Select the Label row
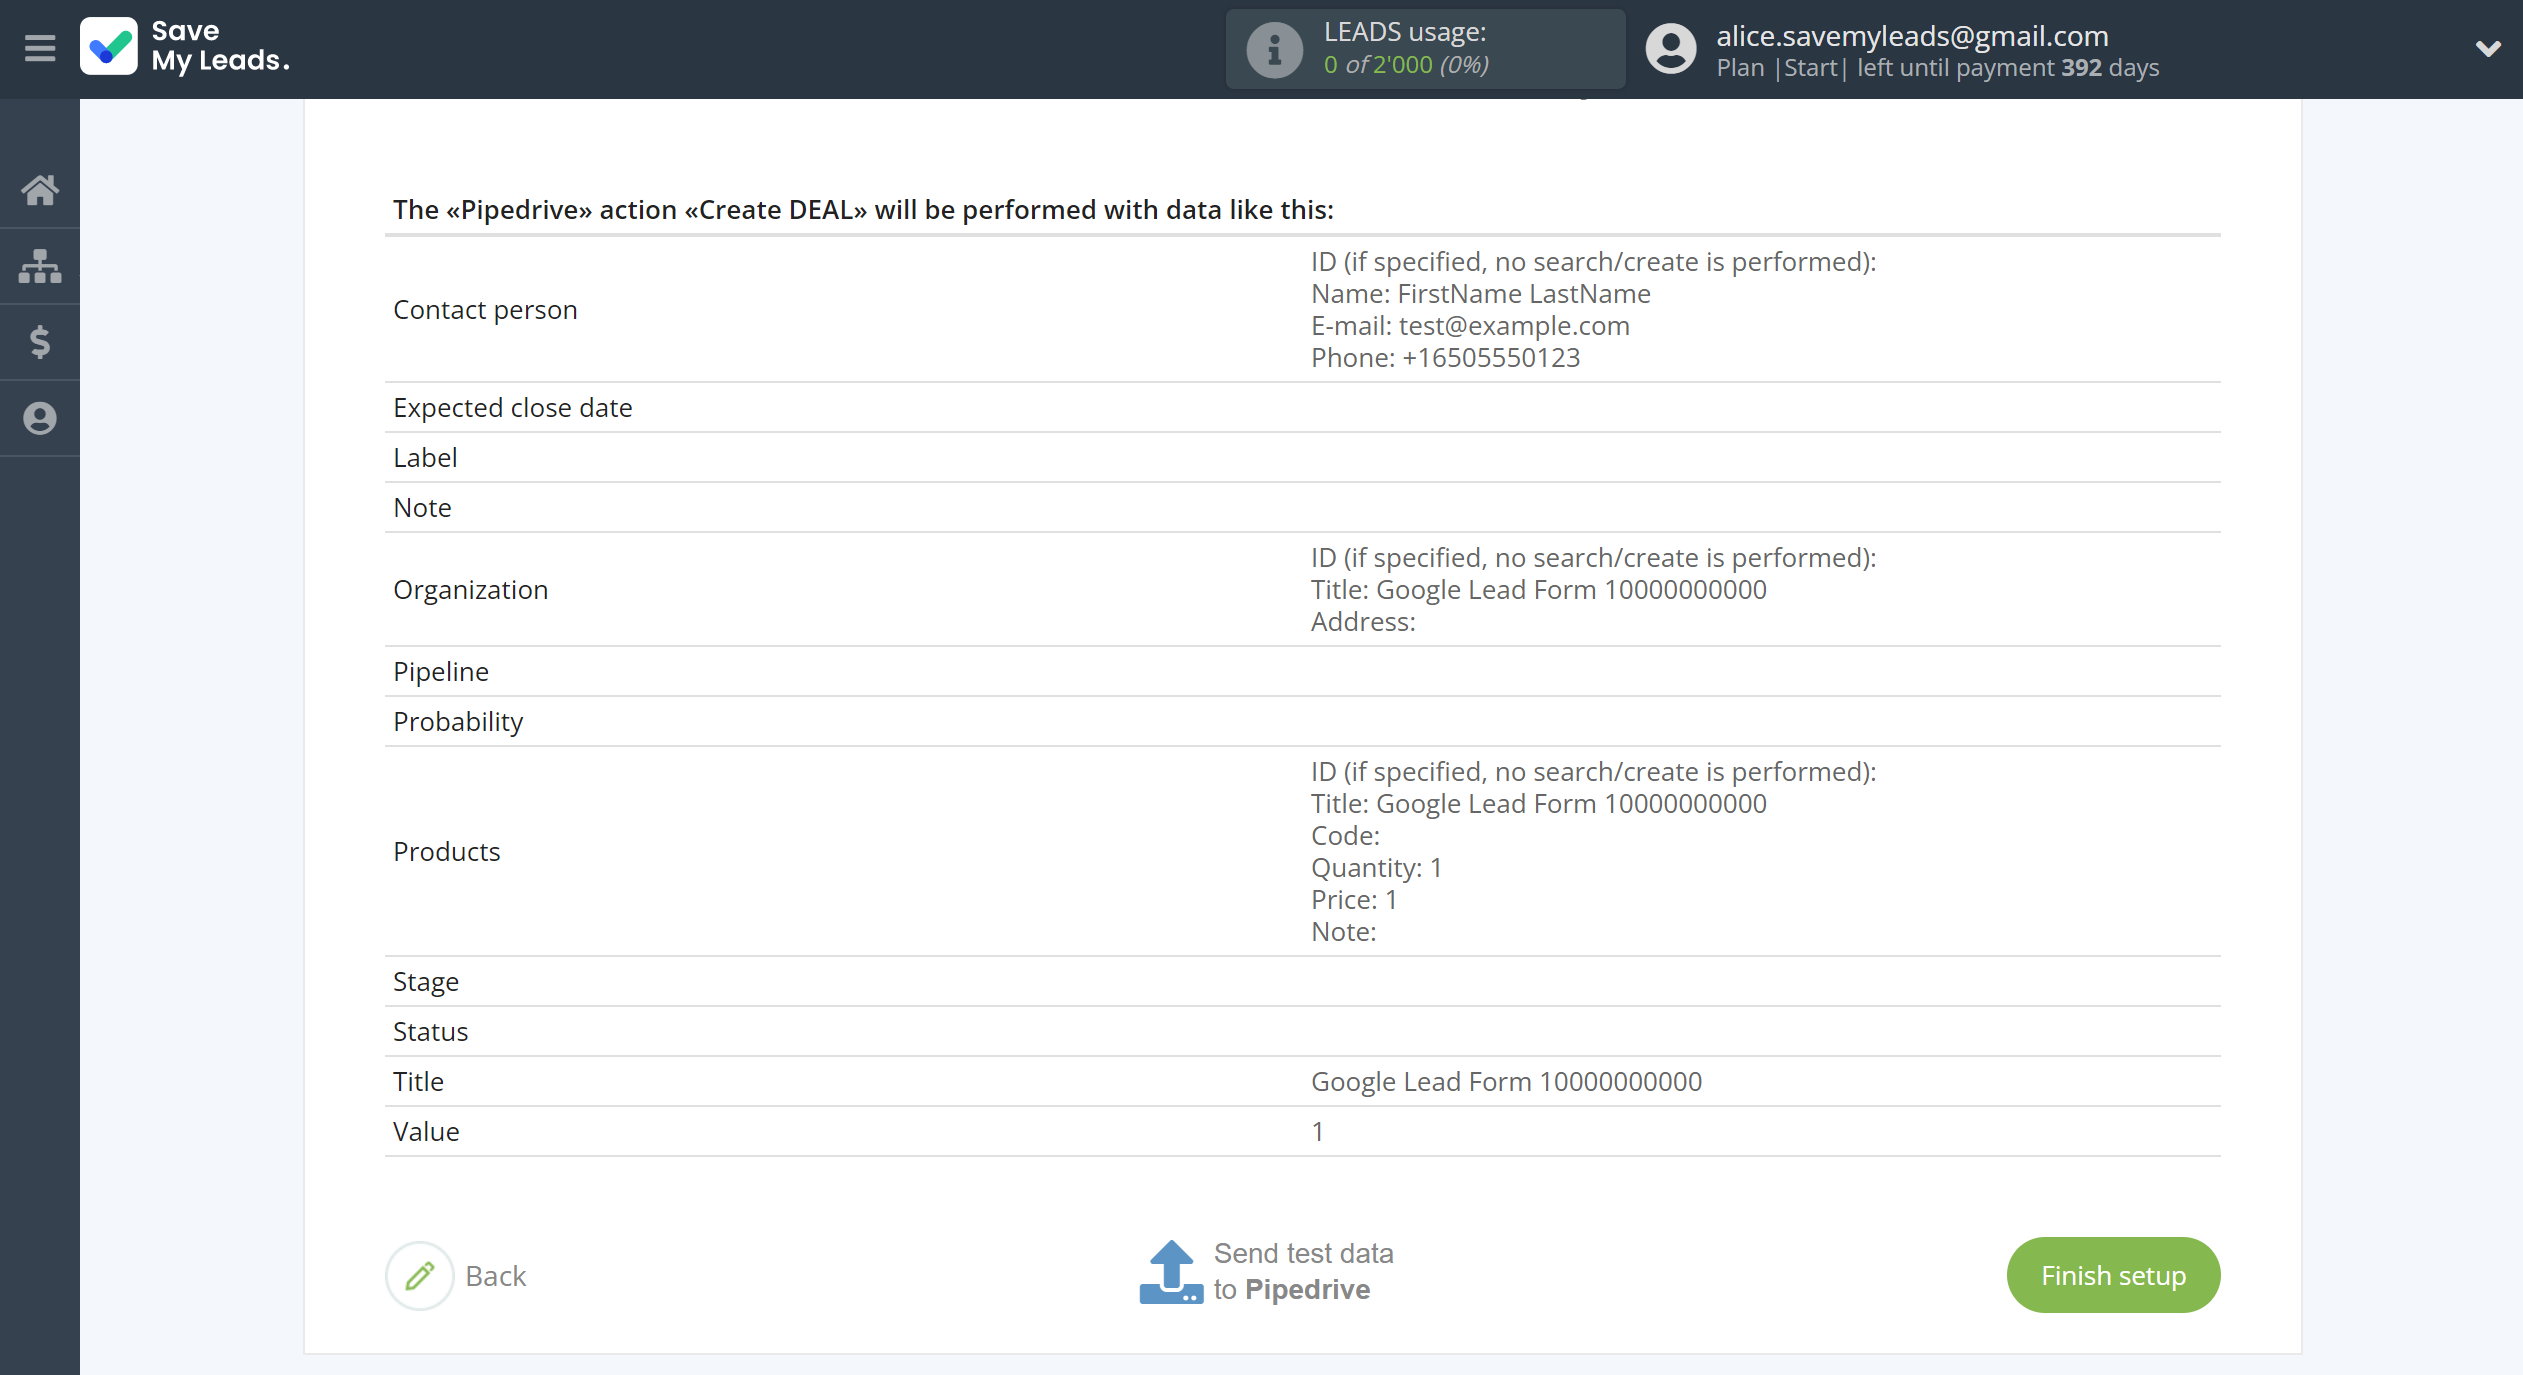 pyautogui.click(x=1302, y=457)
